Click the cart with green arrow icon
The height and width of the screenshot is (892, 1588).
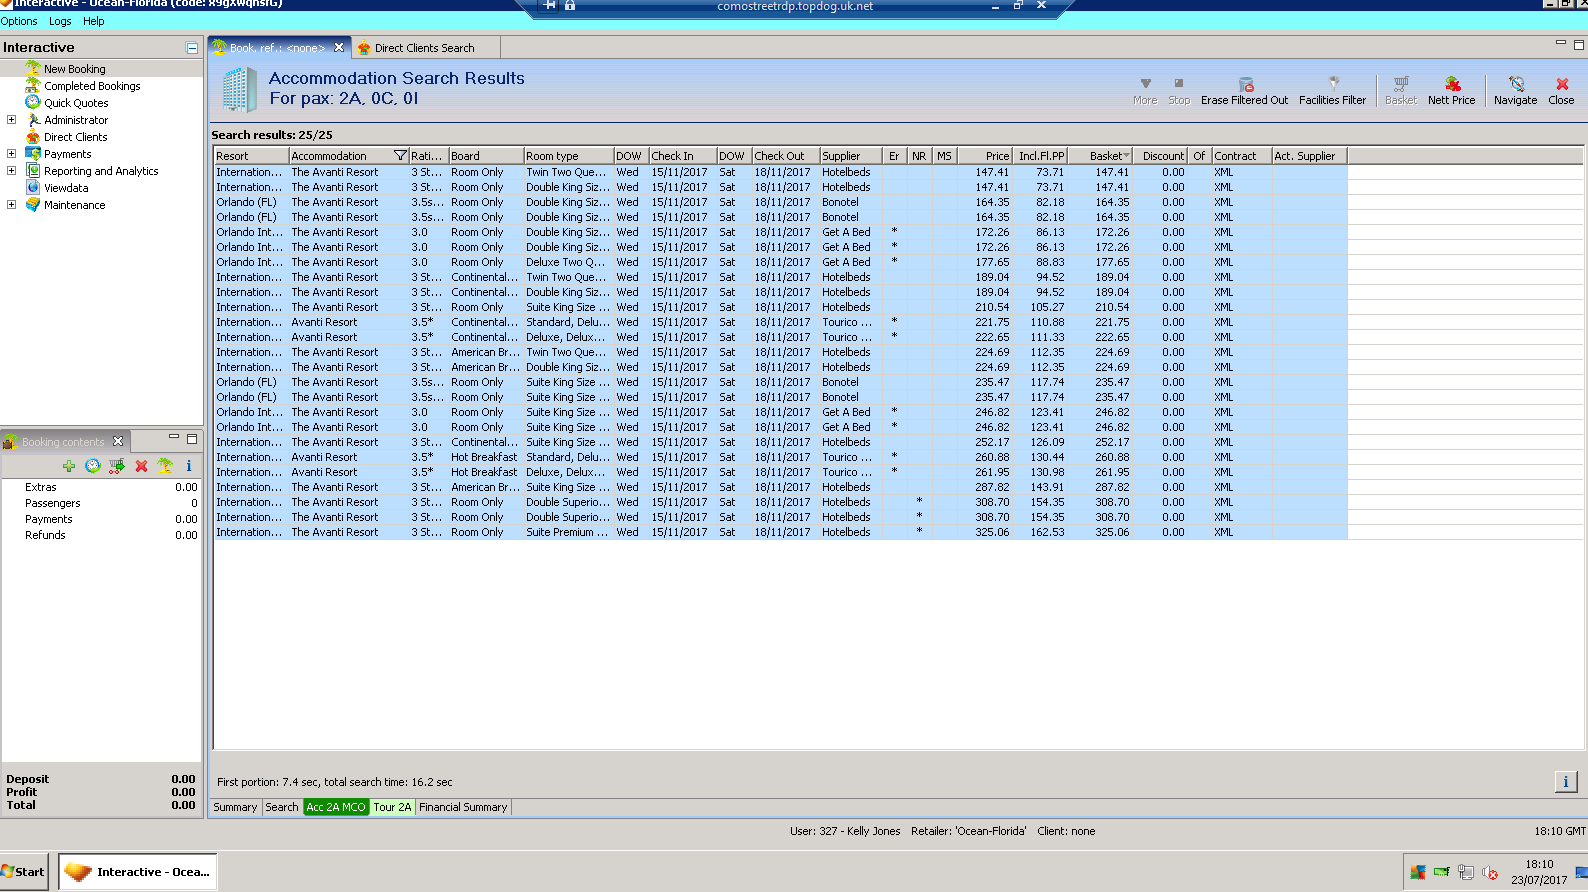click(x=117, y=466)
